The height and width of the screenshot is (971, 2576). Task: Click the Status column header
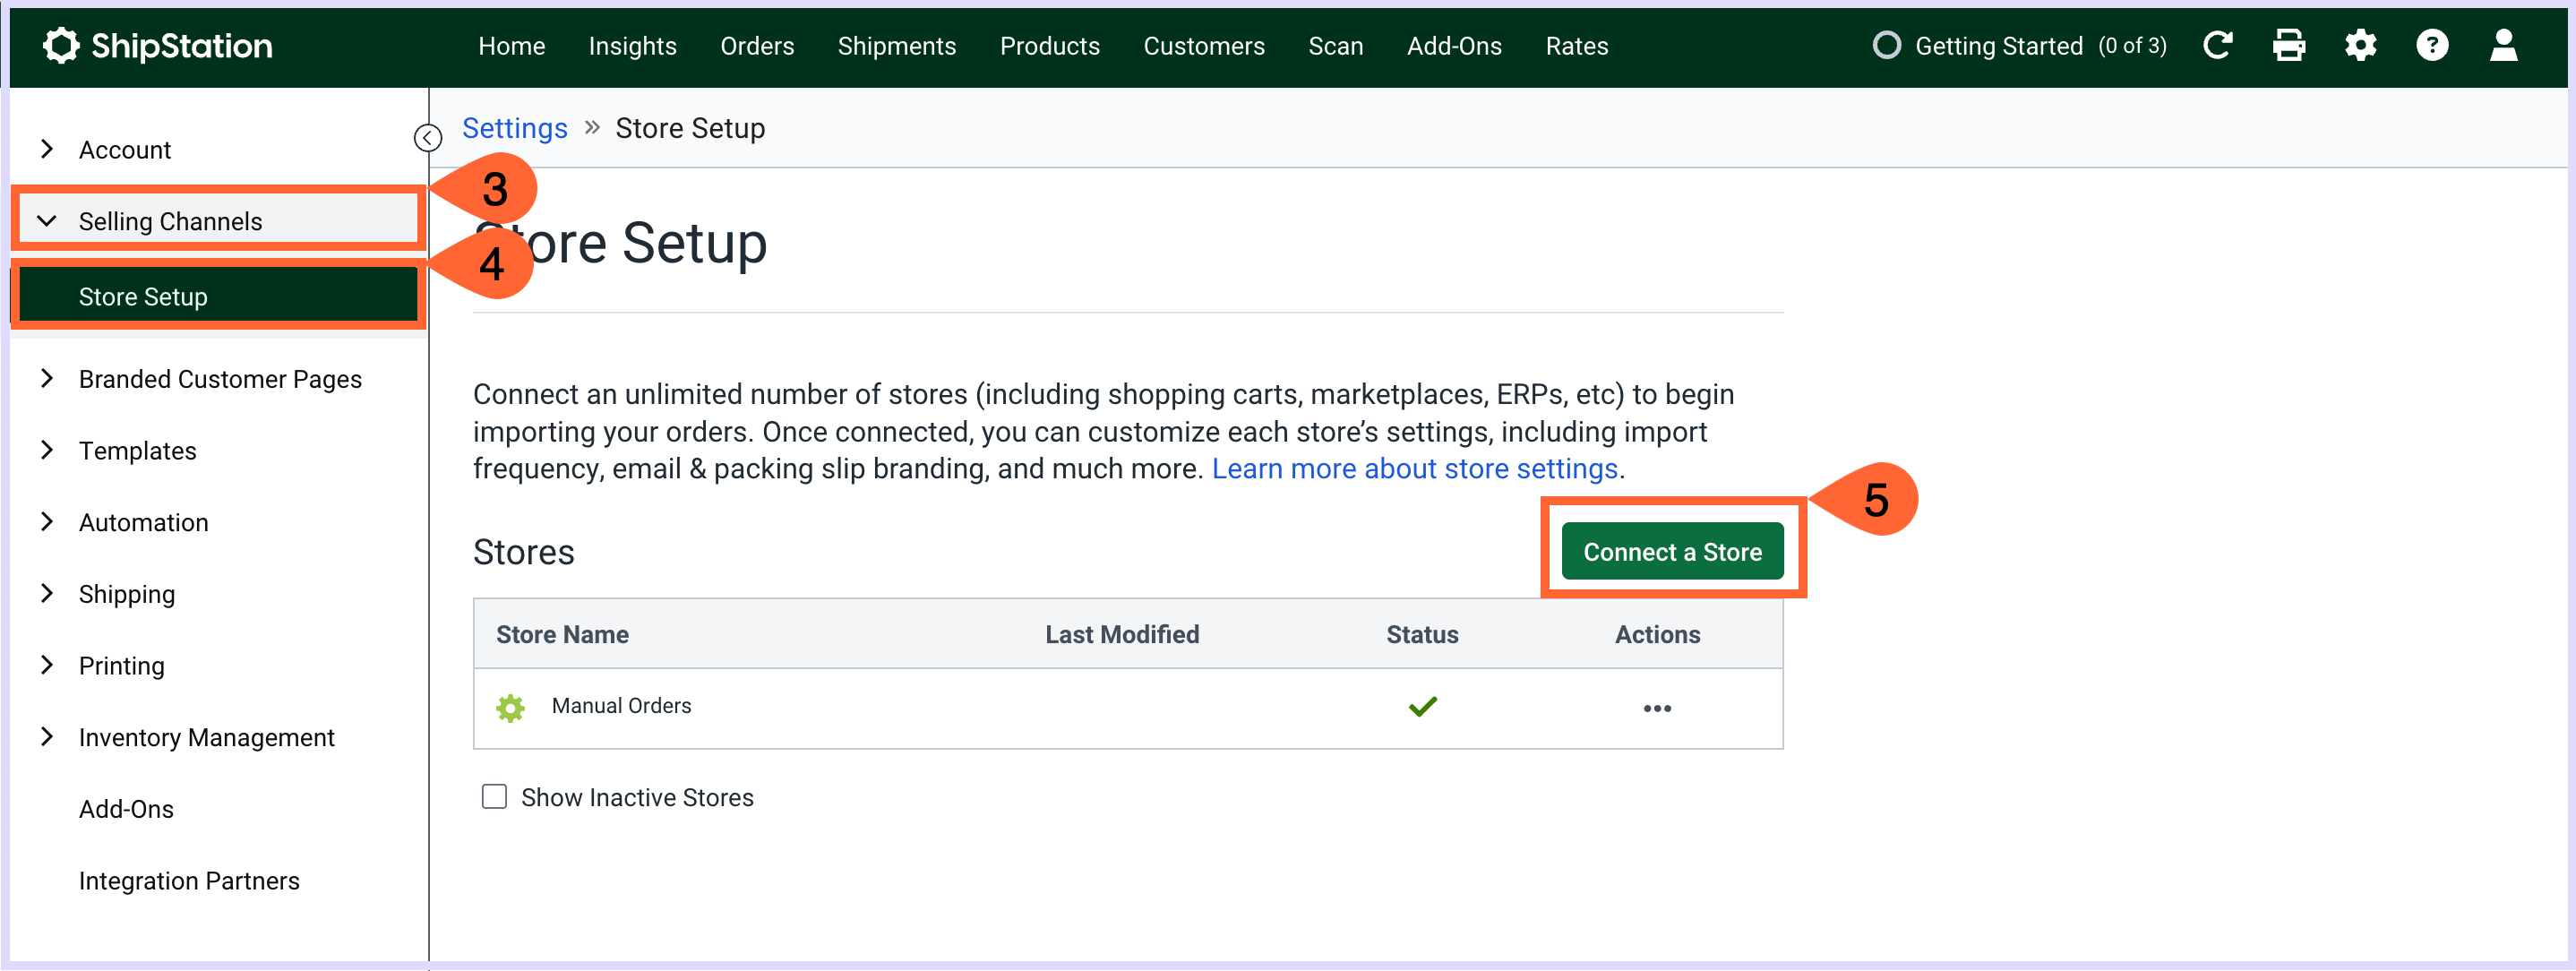[x=1421, y=634]
